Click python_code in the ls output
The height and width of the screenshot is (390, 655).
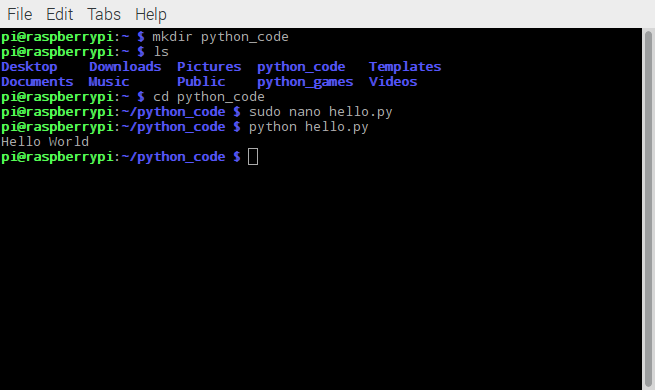pyautogui.click(x=301, y=67)
